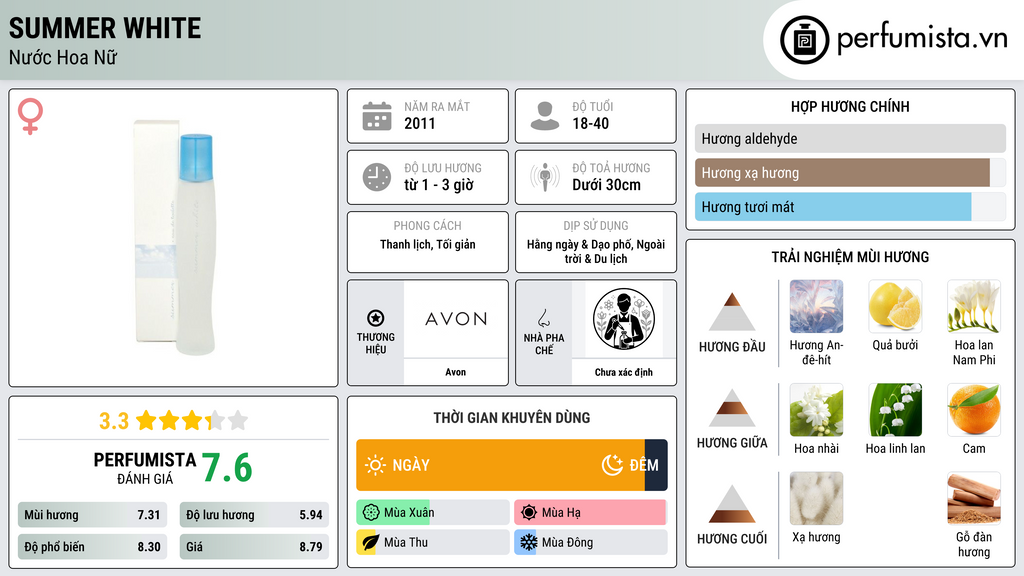Click the pyramid icon above Hương cuối
Viewport: 1024px width, 576px height.
pyautogui.click(x=732, y=504)
